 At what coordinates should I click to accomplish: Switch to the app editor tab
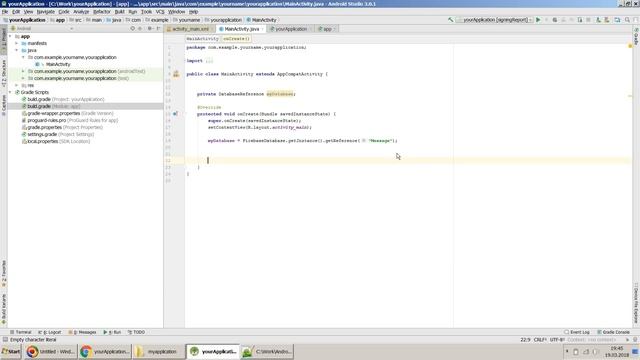click(327, 29)
